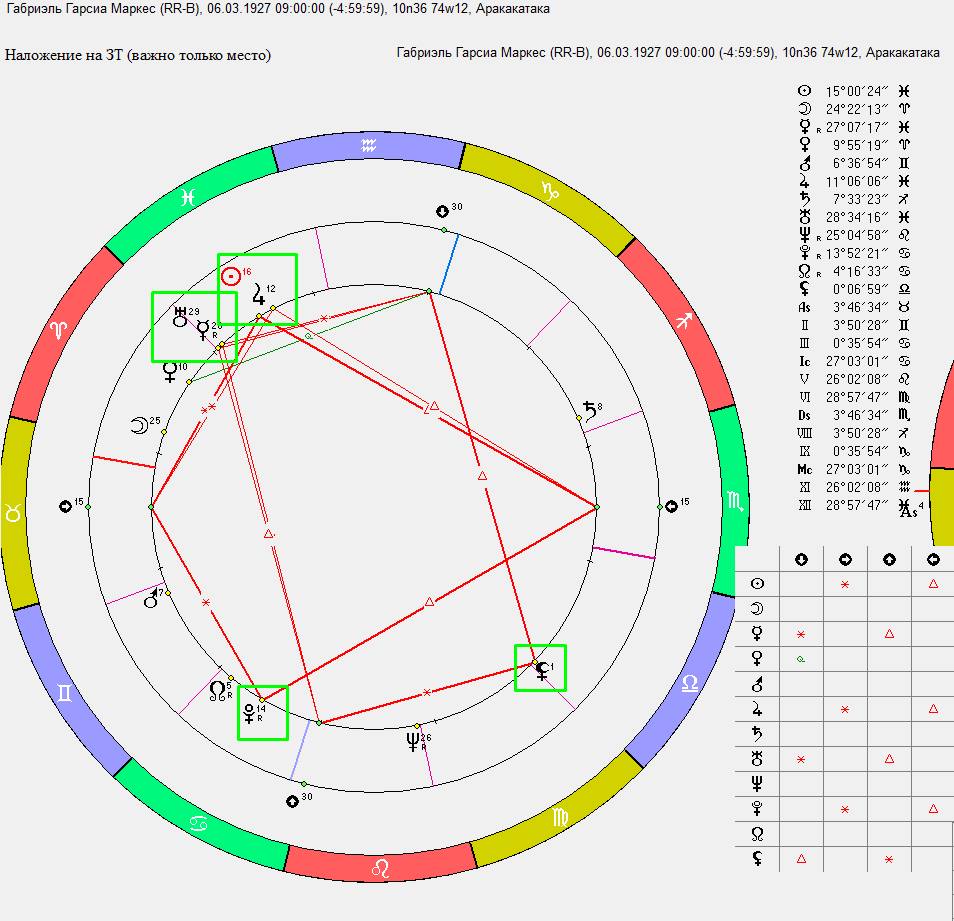The width and height of the screenshot is (954, 921).
Task: Select the Mars glyph in the chart wheel
Action: 150,598
